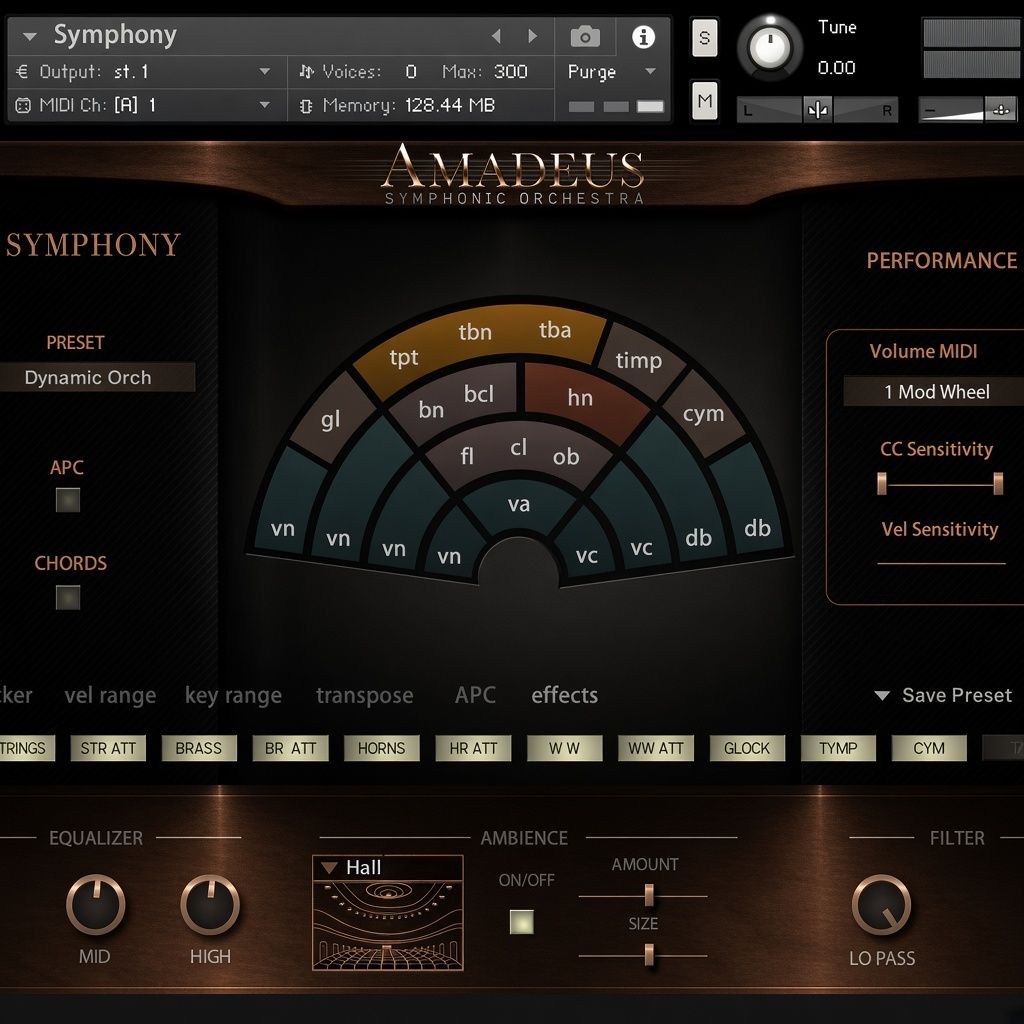This screenshot has width=1024, height=1024.
Task: Click the Tune knob
Action: 769,47
